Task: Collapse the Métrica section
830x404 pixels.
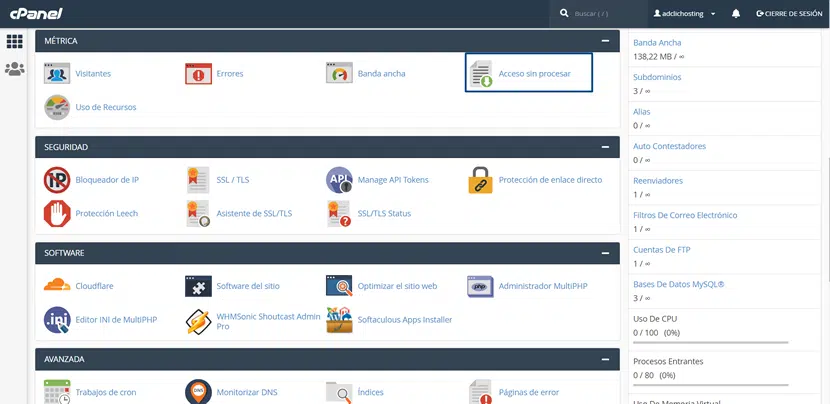Action: pos(605,41)
